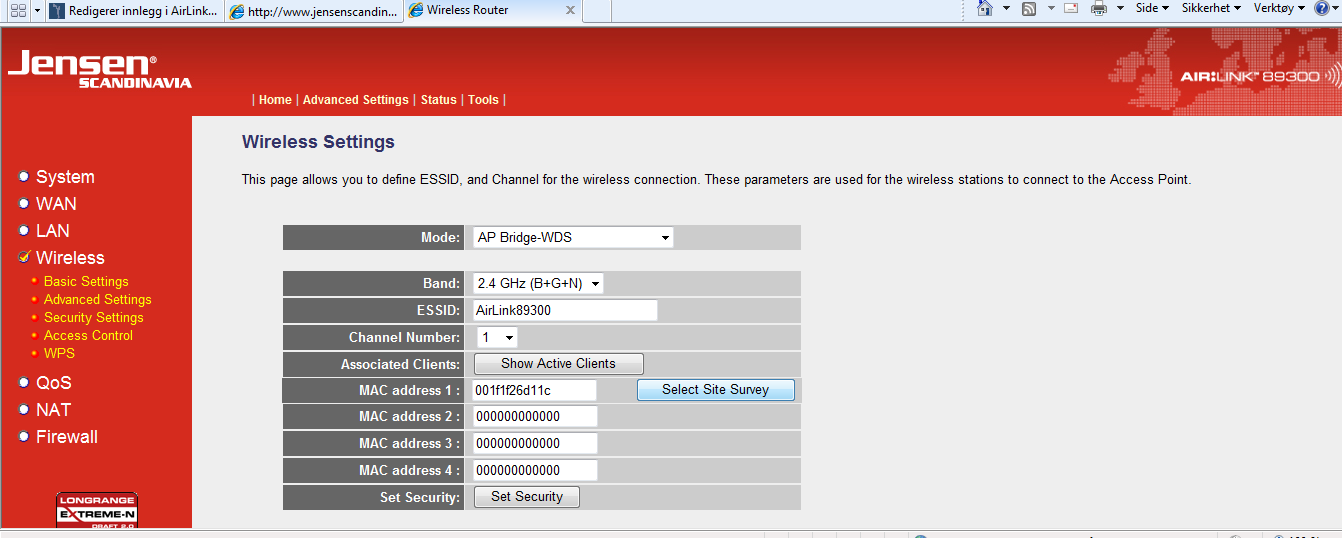
Task: Click the Read Mail envelope icon
Action: (x=1071, y=8)
